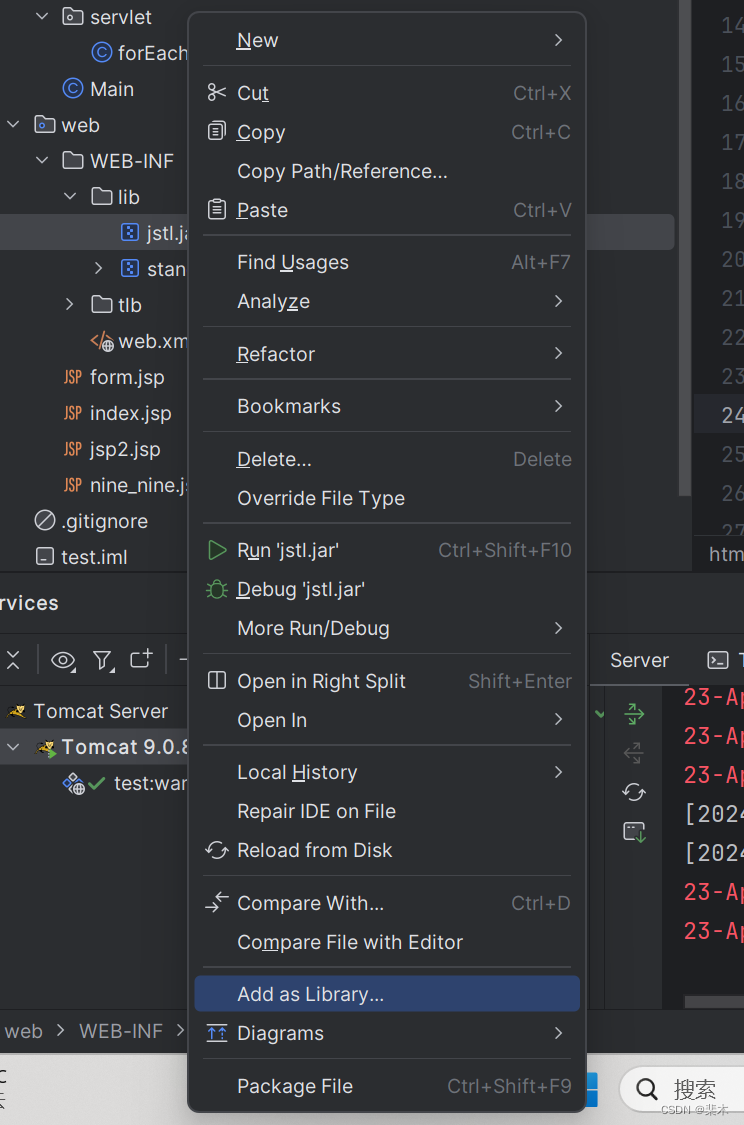Click the test:war artifact icon

[73, 783]
